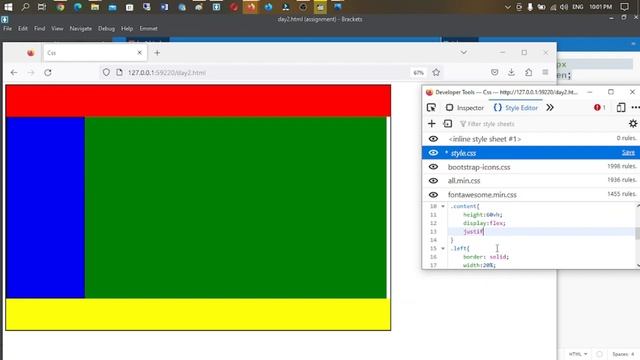The width and height of the screenshot is (640, 360).
Task: Show hidden system tray icons
Action: point(508,7)
